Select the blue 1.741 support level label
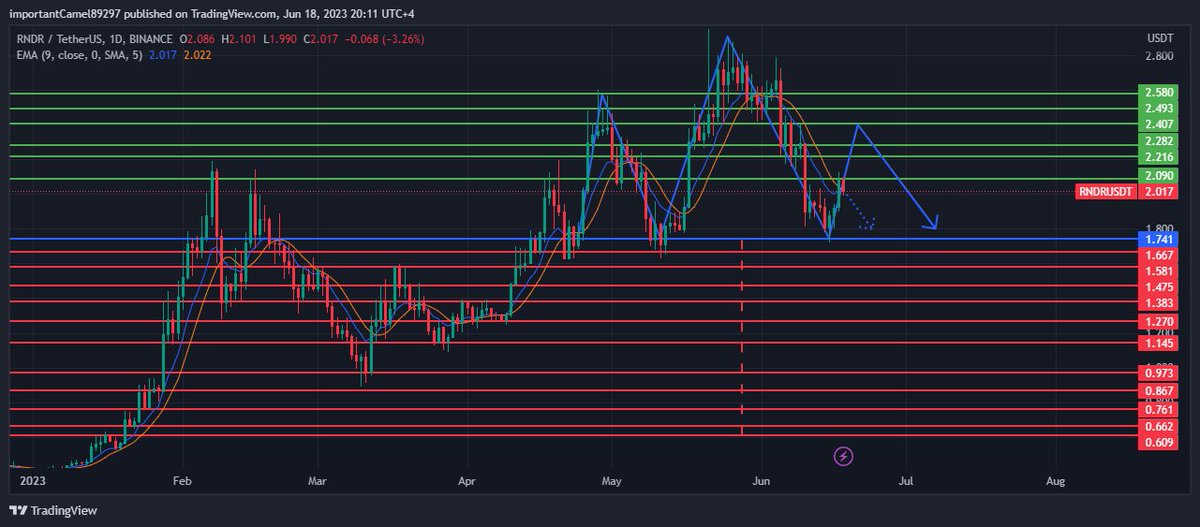1200x527 pixels. (x=1159, y=240)
